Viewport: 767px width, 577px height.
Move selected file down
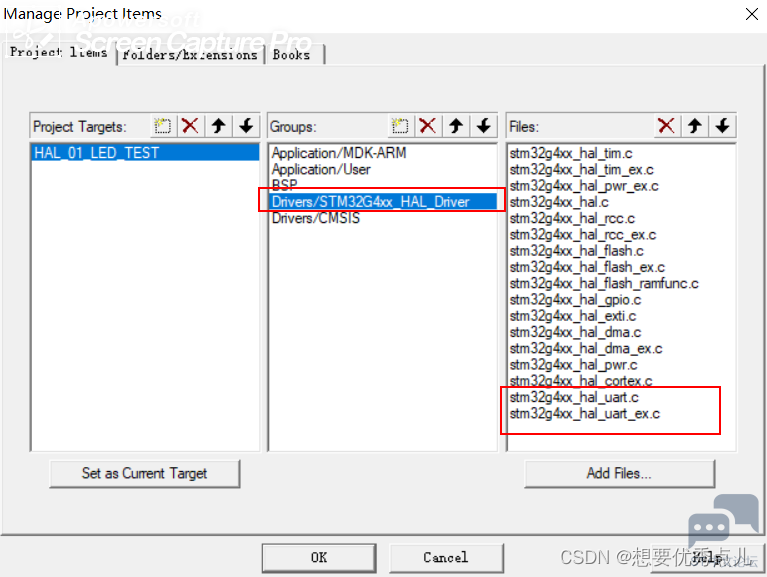tap(722, 126)
